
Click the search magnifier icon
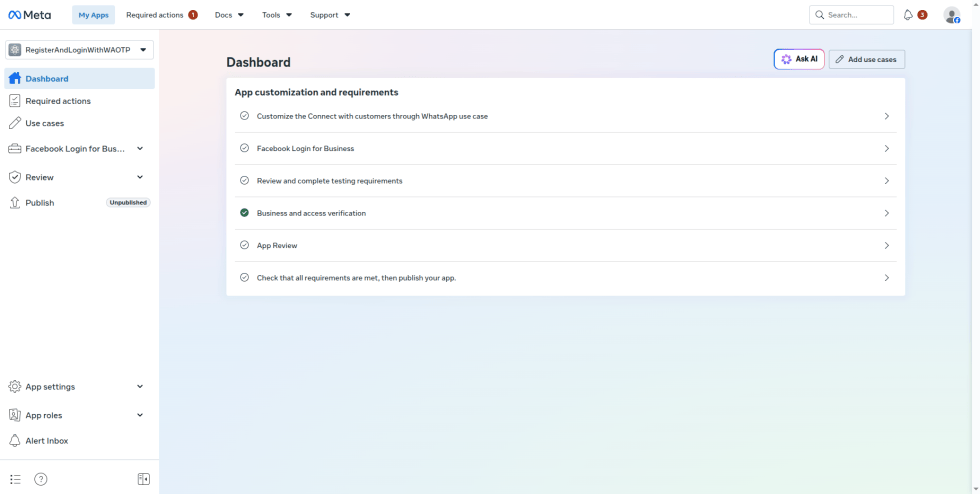(x=819, y=15)
